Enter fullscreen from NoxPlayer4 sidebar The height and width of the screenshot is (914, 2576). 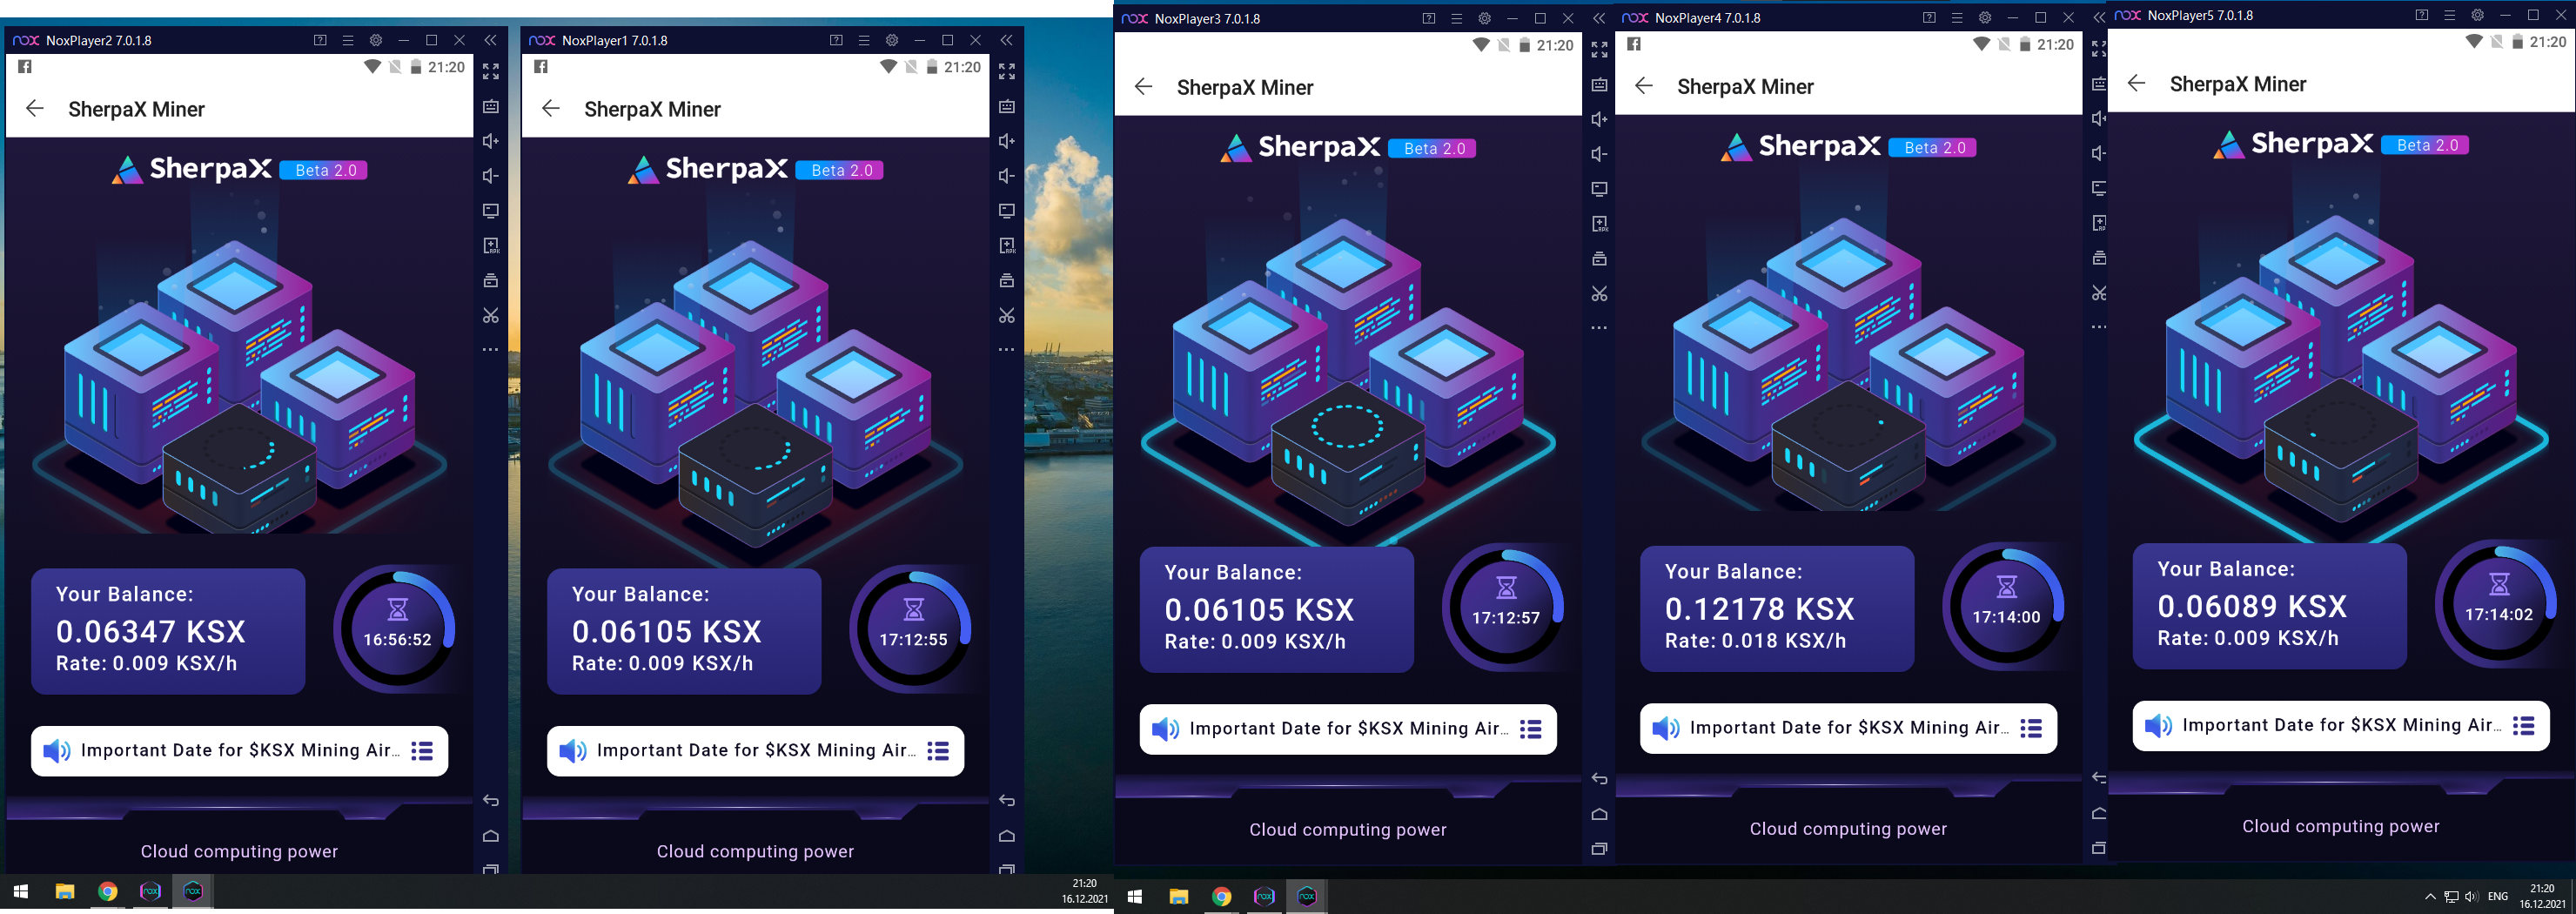click(2100, 49)
